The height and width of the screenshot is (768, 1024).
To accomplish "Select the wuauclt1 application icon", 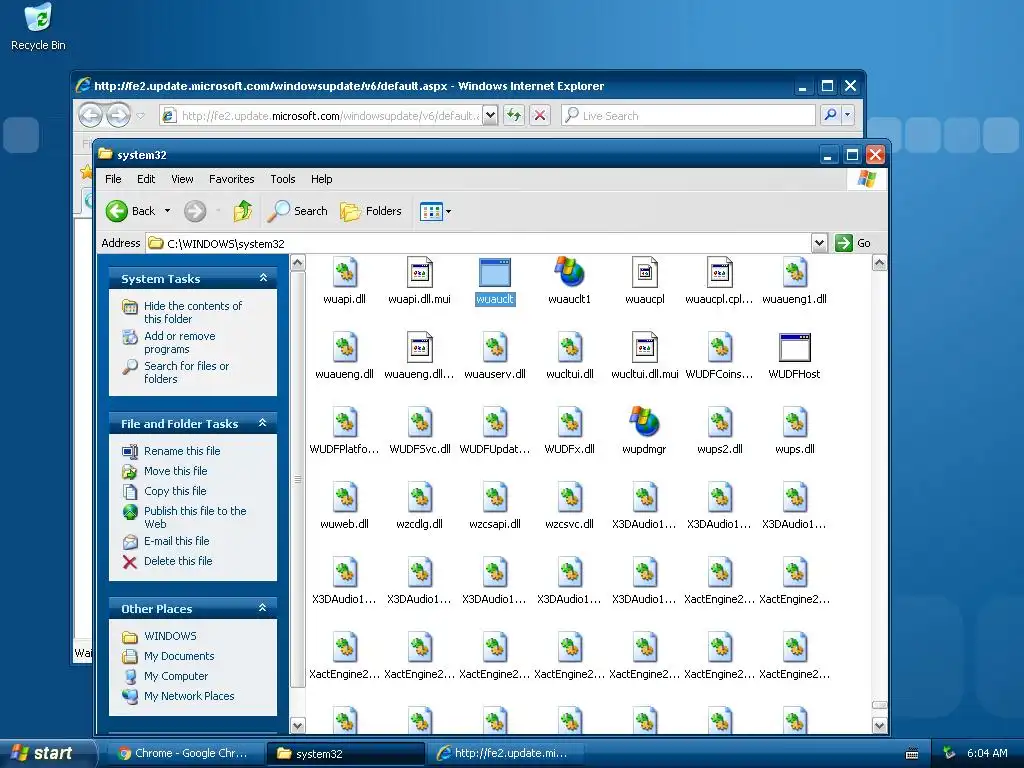I will pos(569,272).
